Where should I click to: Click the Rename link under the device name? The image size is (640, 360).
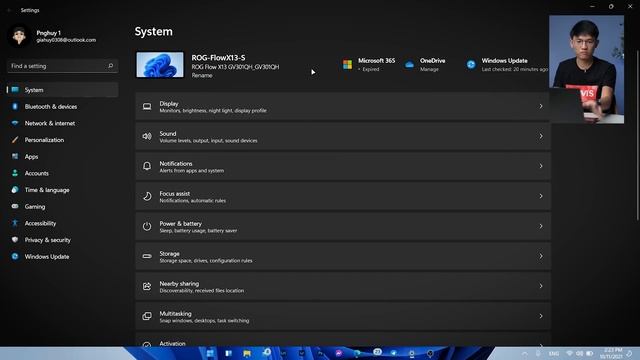click(202, 76)
